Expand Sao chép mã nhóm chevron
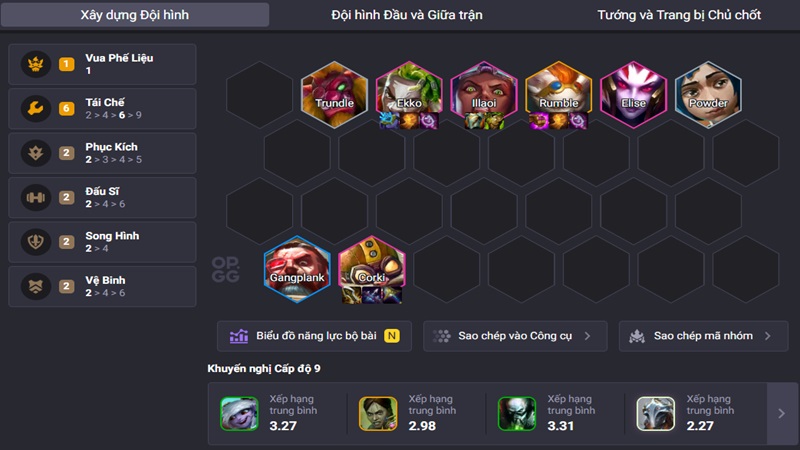Screen dimensions: 800x450 click(768, 336)
